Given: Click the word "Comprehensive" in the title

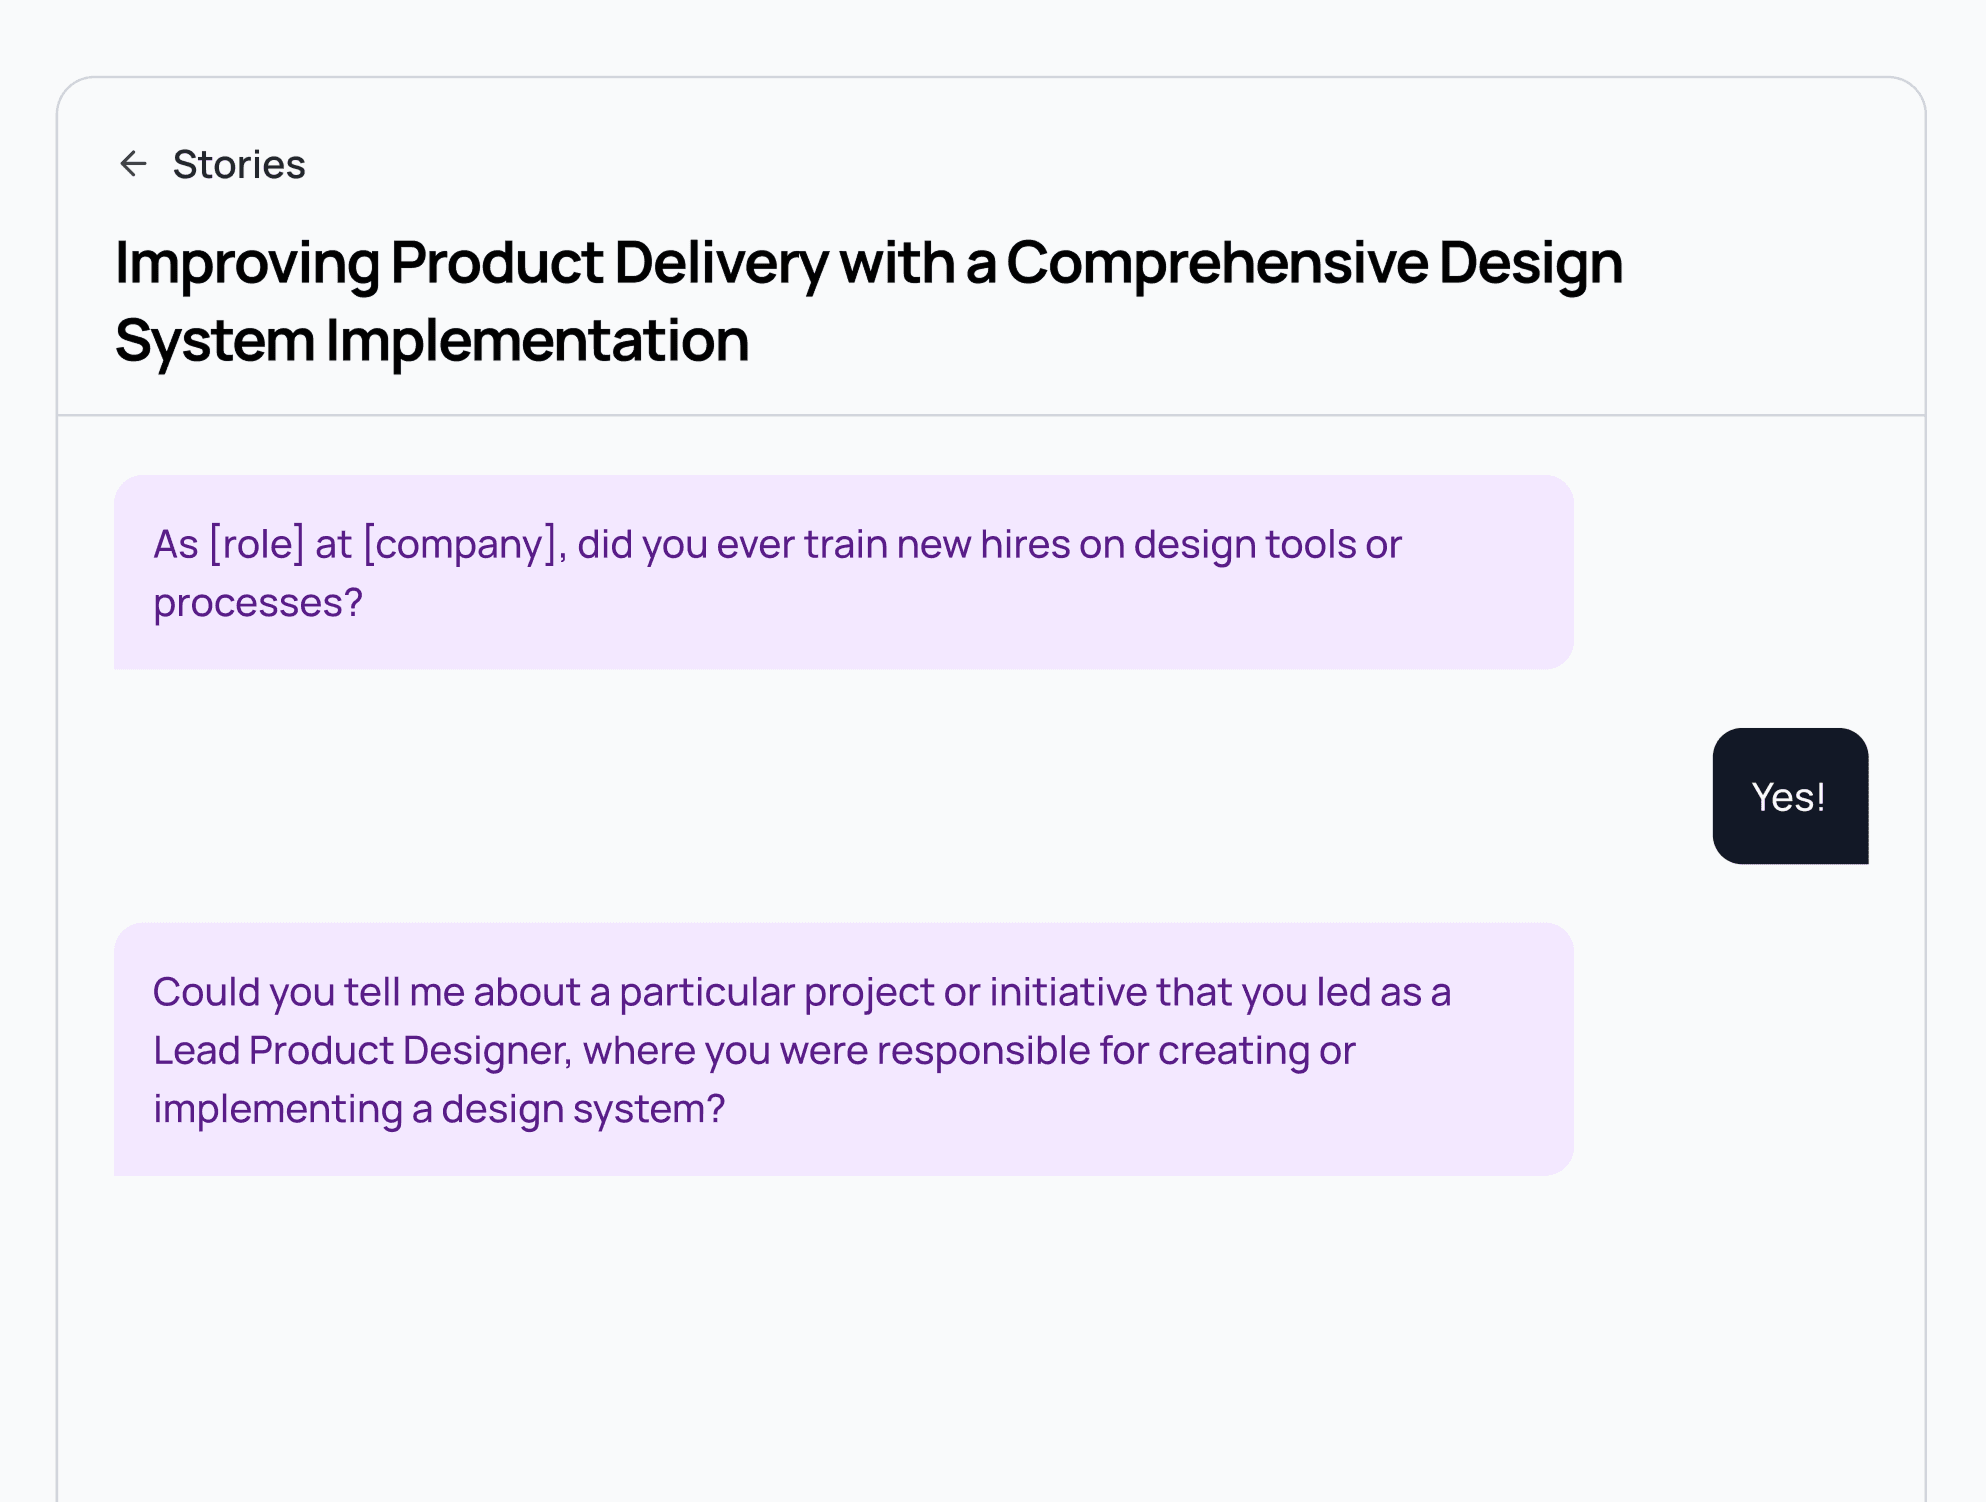Looking at the screenshot, I should (1216, 263).
